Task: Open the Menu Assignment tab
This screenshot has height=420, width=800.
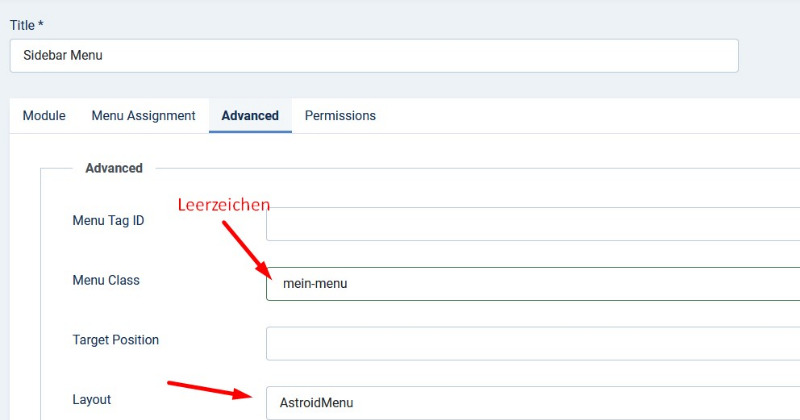Action: click(143, 116)
